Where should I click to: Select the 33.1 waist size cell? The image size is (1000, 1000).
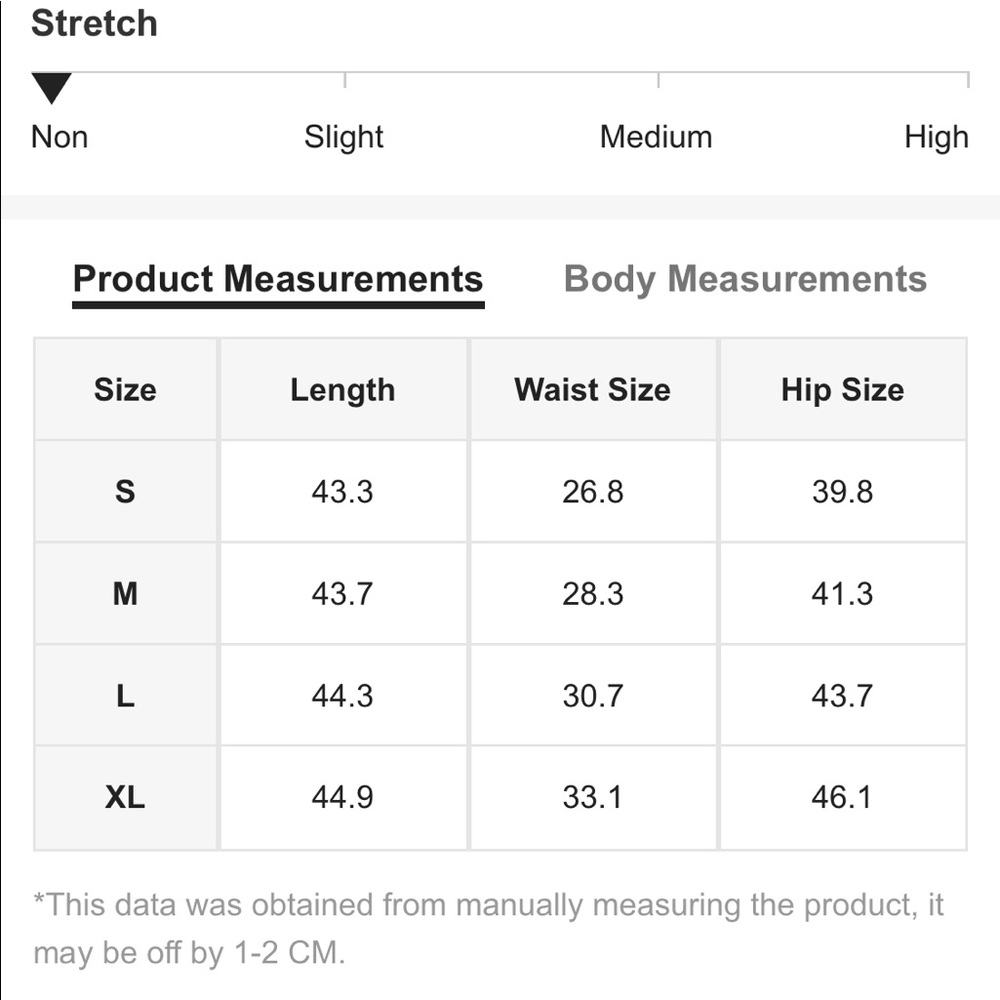(592, 797)
